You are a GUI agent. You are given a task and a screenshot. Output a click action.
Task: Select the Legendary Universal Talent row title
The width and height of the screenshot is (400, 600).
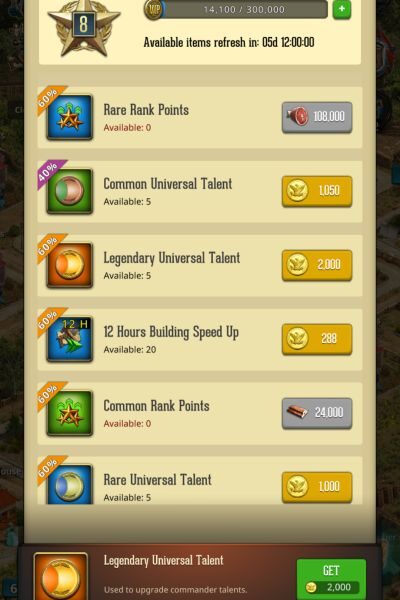click(172, 258)
